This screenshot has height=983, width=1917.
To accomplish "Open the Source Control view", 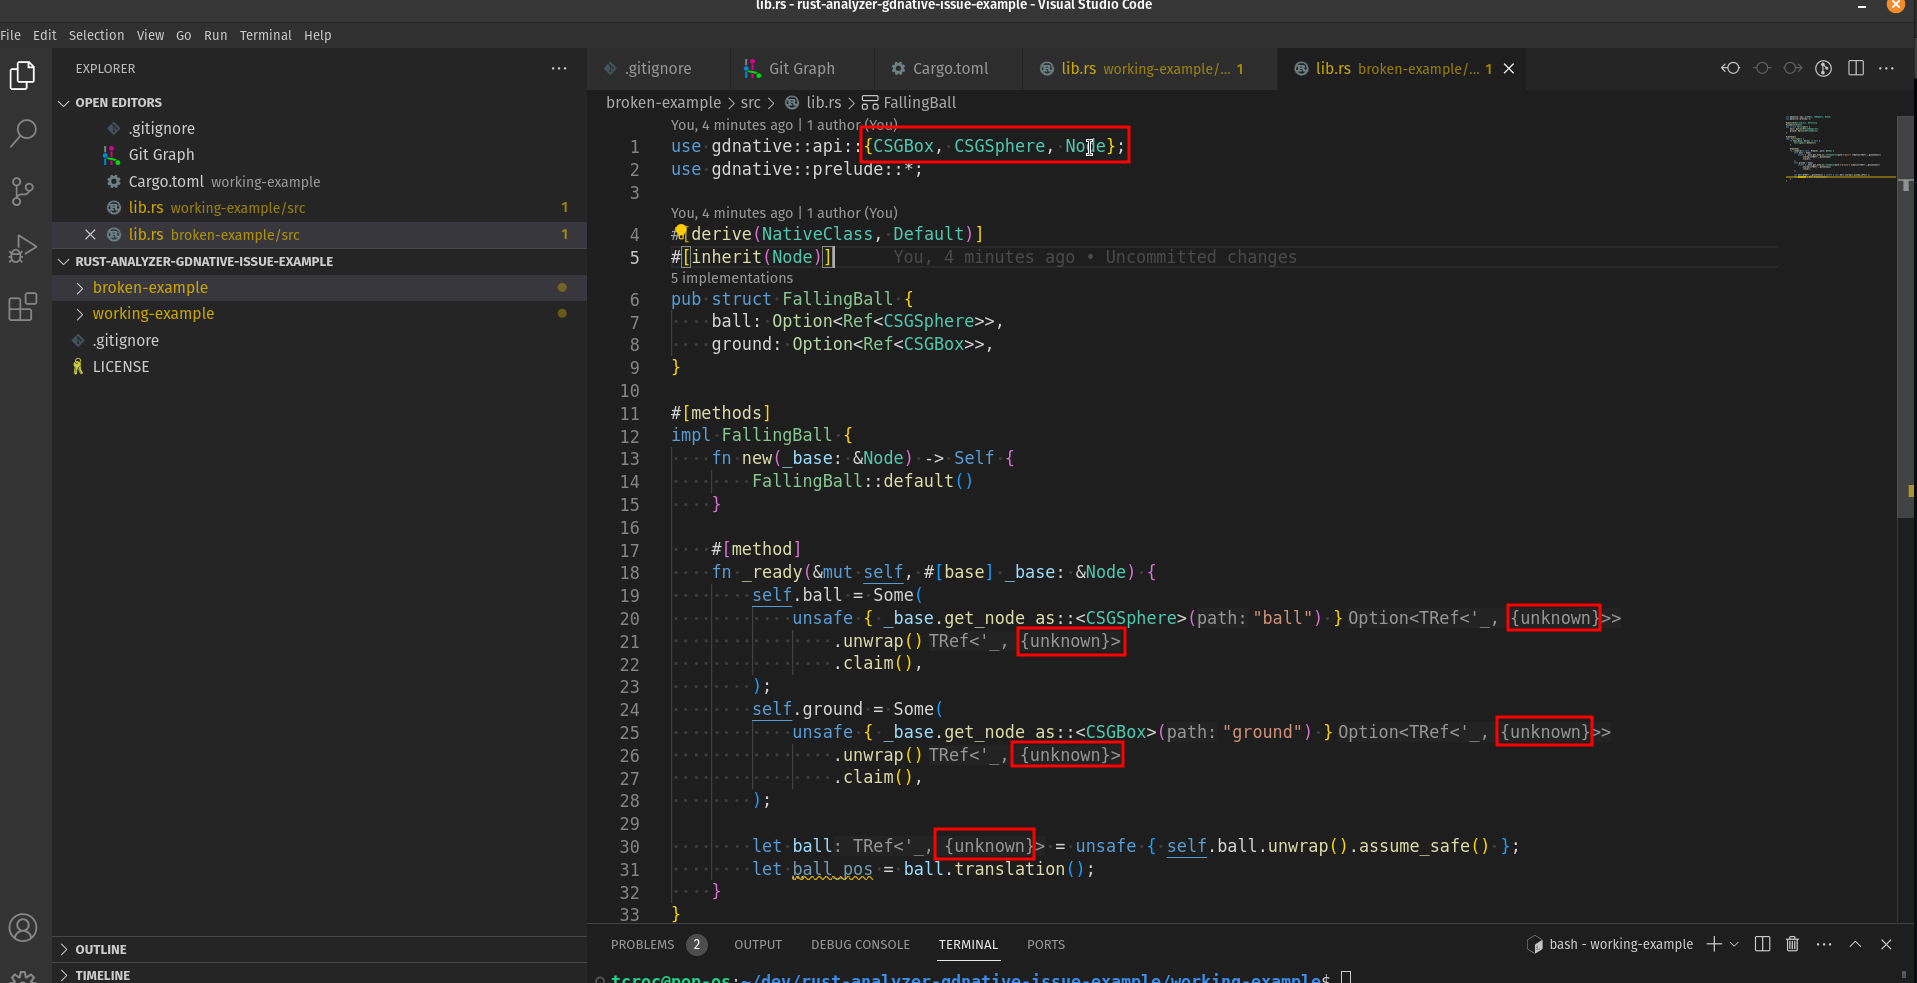I will pos(22,191).
